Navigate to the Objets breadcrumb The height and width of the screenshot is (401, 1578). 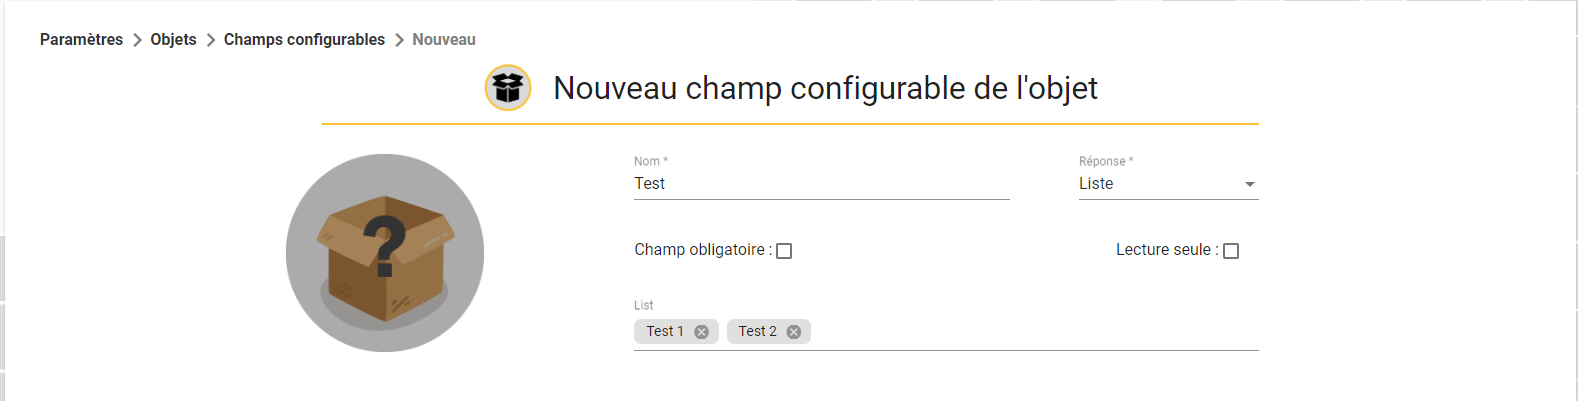[x=173, y=40]
